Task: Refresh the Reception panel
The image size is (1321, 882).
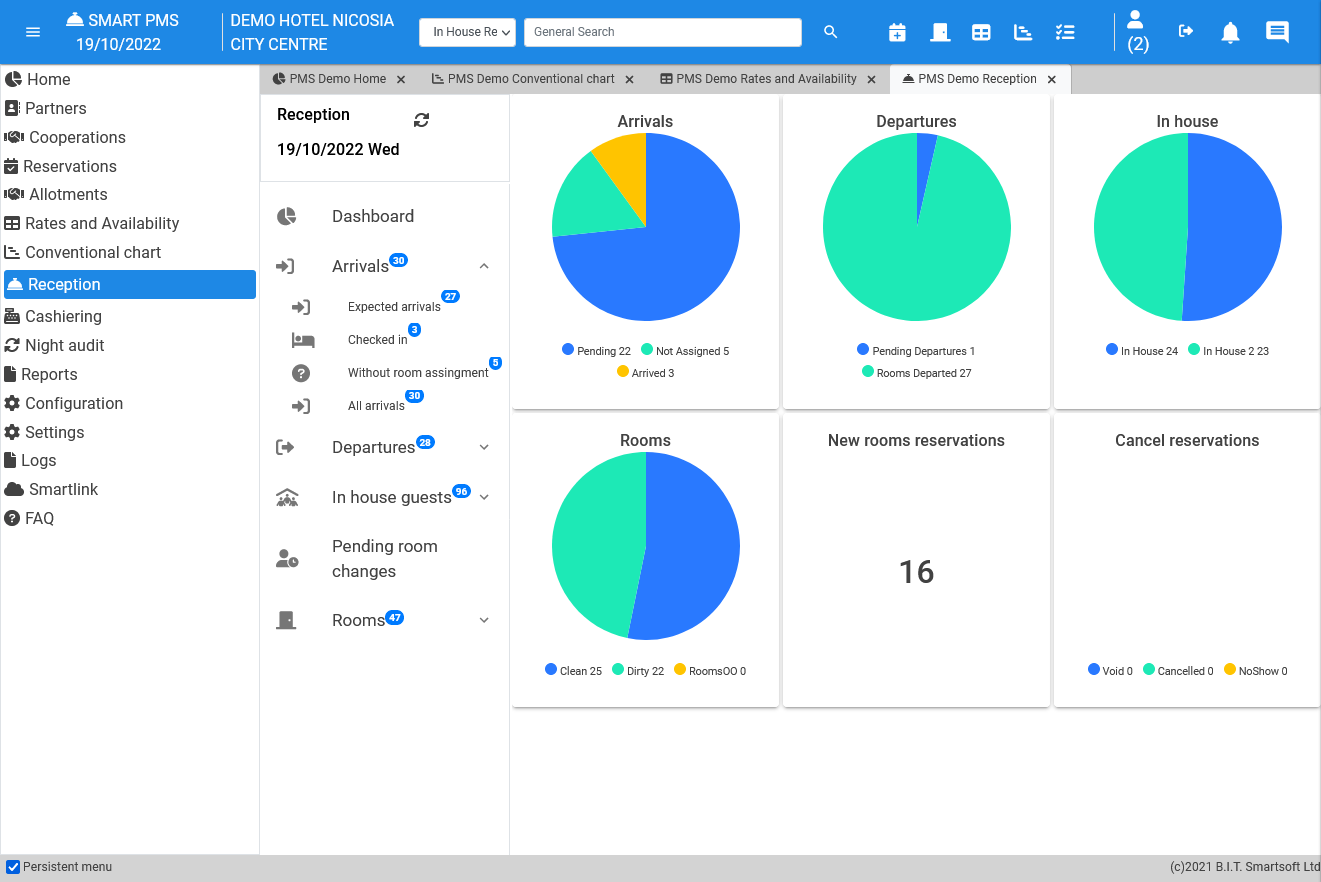Action: coord(421,120)
